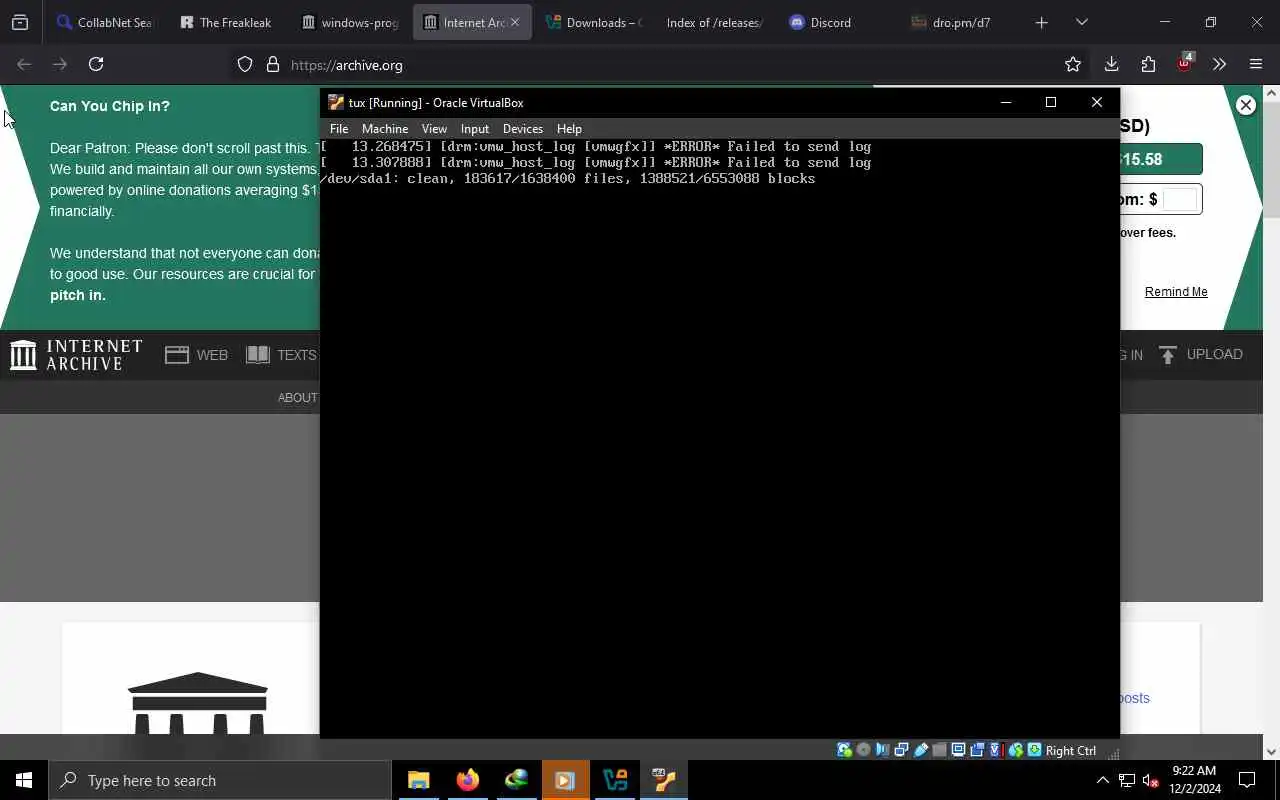The height and width of the screenshot is (800, 1280).
Task: Click the keyboard capture arrow indicator
Action: (1035, 750)
